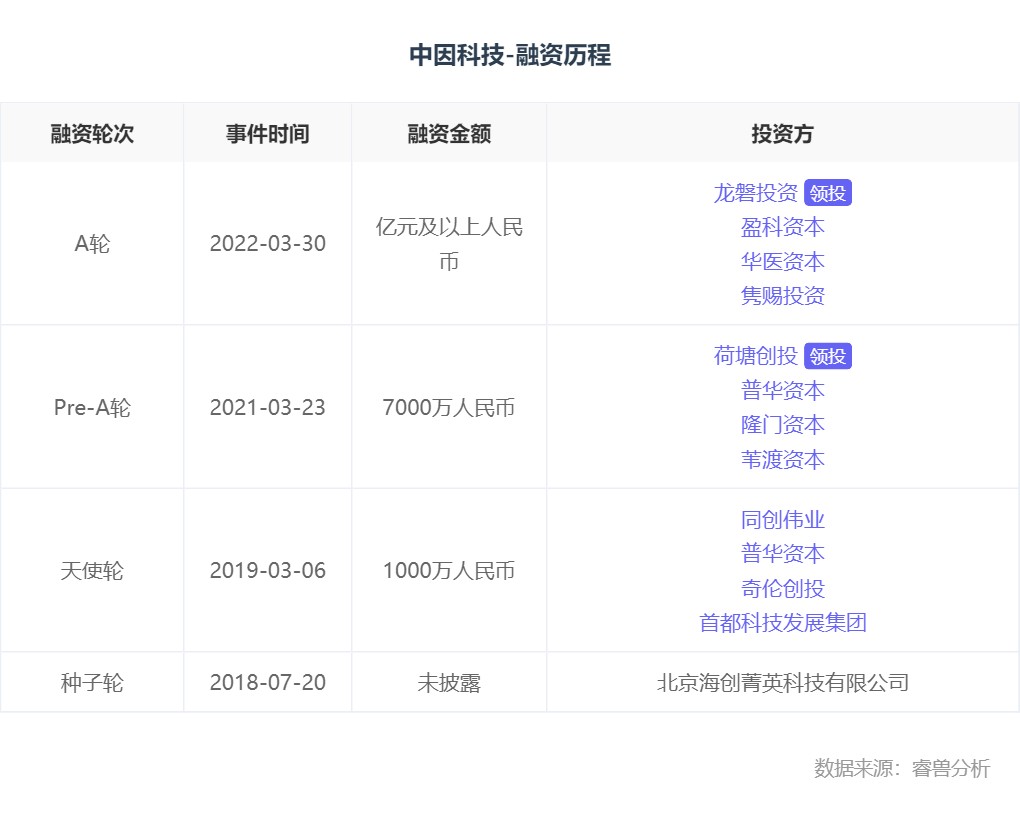Open the 隆门资本 investor link
The height and width of the screenshot is (822, 1020).
pyautogui.click(x=782, y=425)
